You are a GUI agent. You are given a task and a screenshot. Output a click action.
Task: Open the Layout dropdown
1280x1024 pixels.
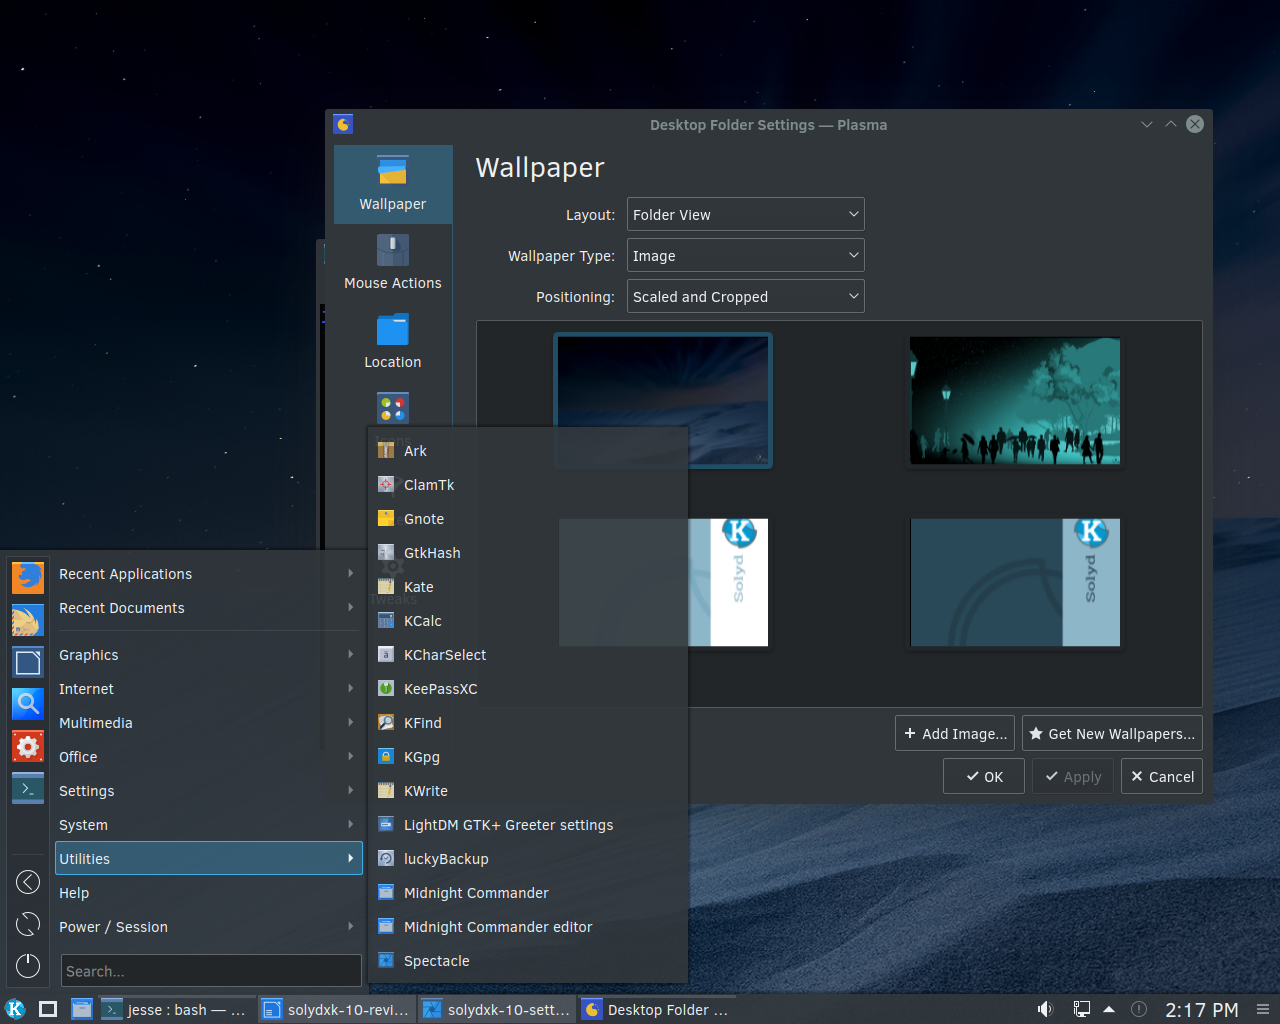(x=745, y=214)
